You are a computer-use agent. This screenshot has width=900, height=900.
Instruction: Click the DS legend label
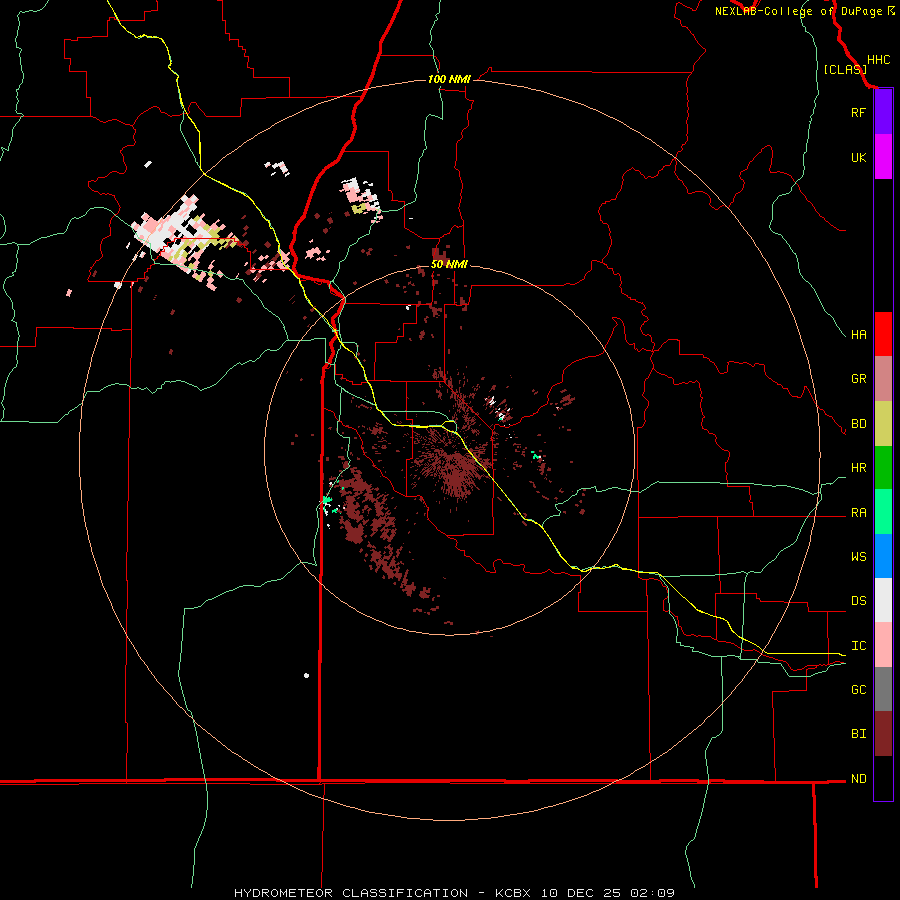click(858, 600)
